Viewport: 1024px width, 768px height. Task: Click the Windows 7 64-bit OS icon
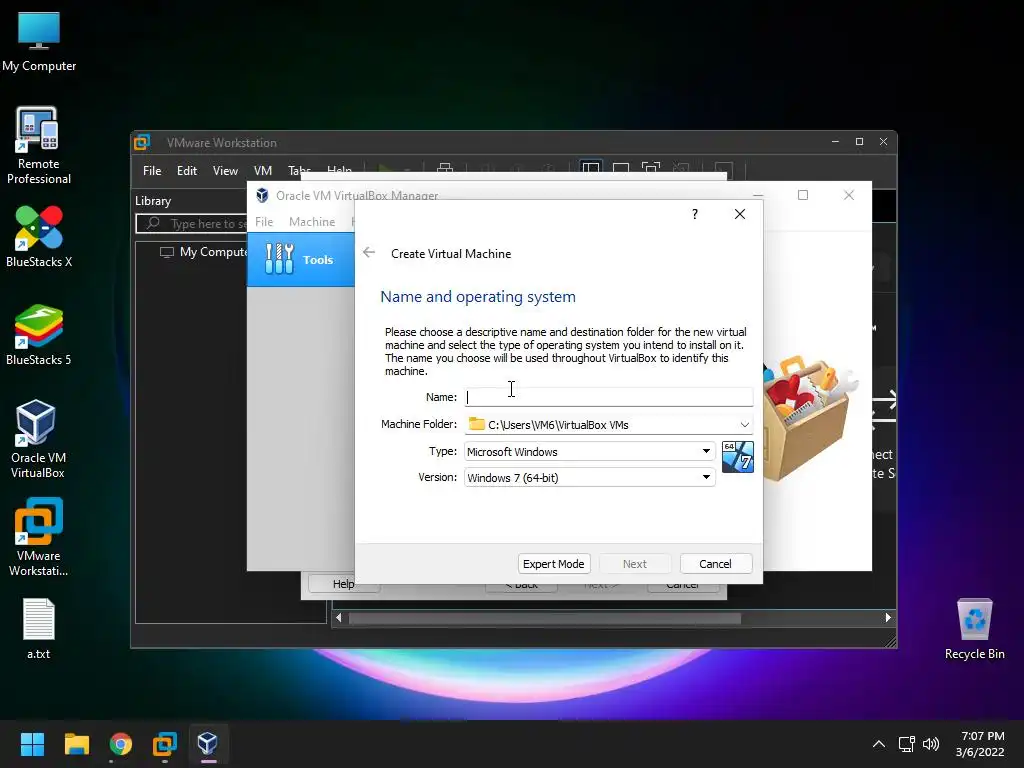tap(737, 457)
